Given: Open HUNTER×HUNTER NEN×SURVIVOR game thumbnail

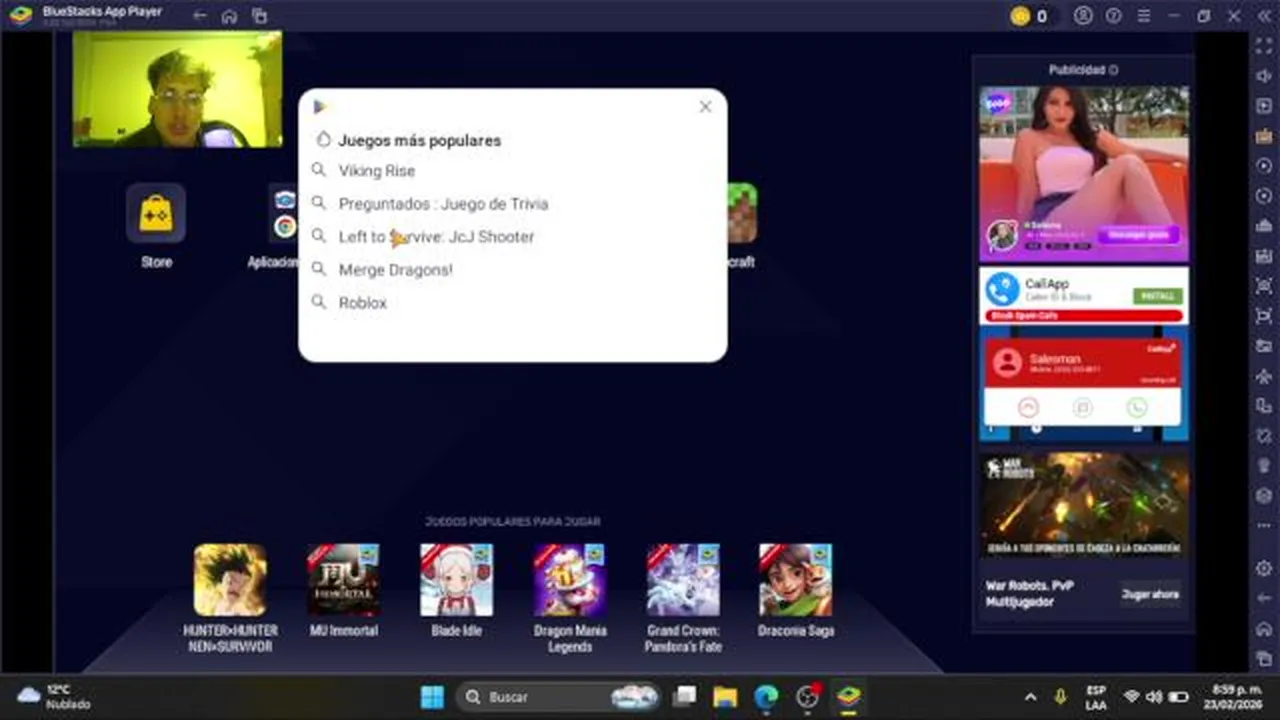Looking at the screenshot, I should point(230,580).
